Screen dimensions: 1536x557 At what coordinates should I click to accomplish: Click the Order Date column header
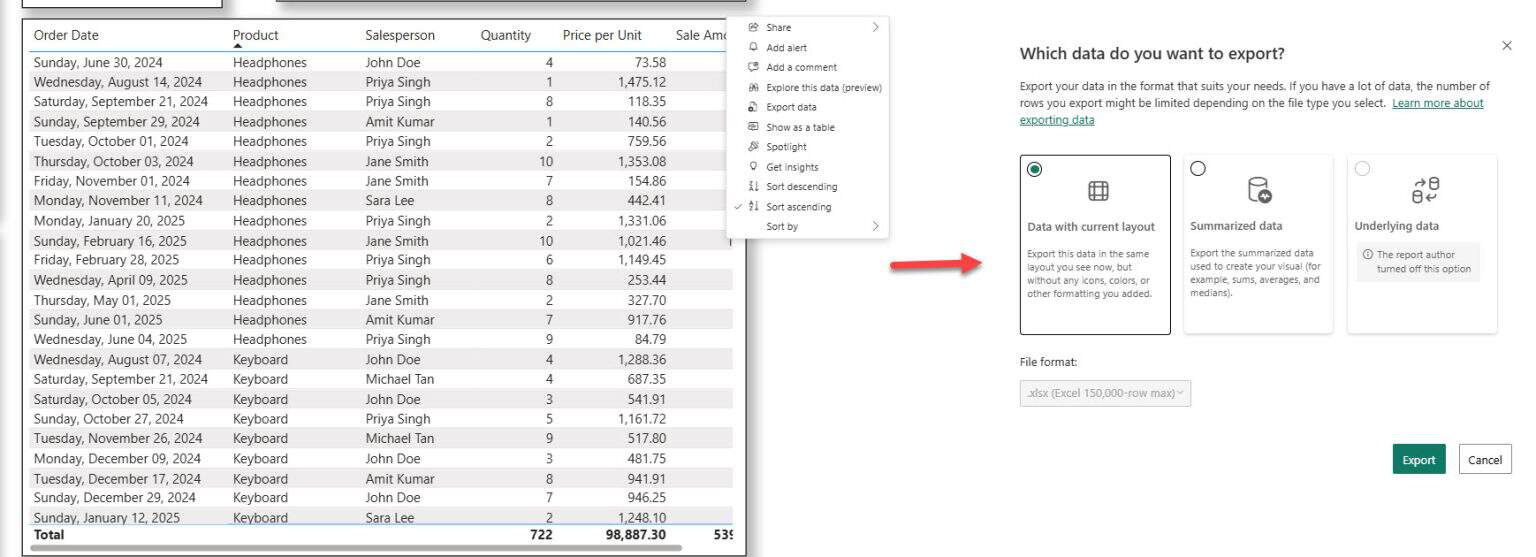[x=66, y=35]
